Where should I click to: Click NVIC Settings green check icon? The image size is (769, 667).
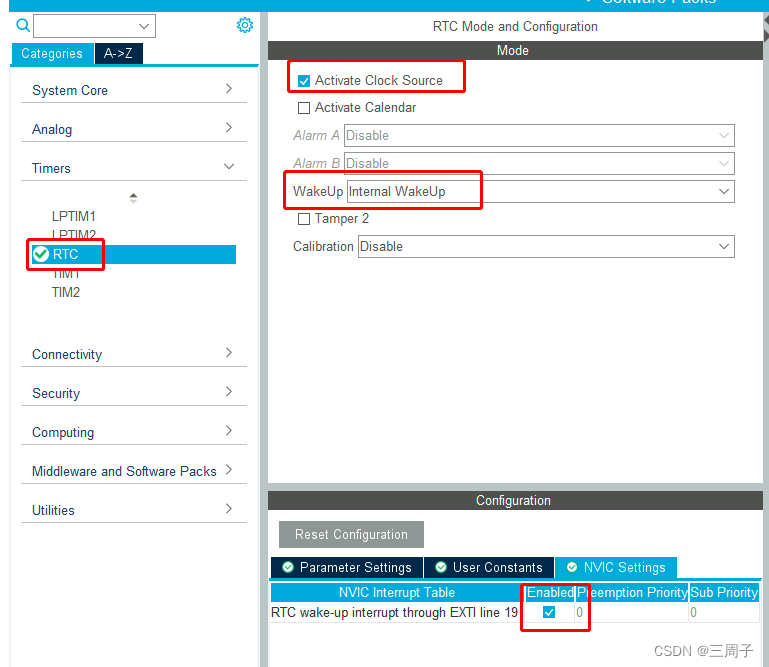point(572,567)
